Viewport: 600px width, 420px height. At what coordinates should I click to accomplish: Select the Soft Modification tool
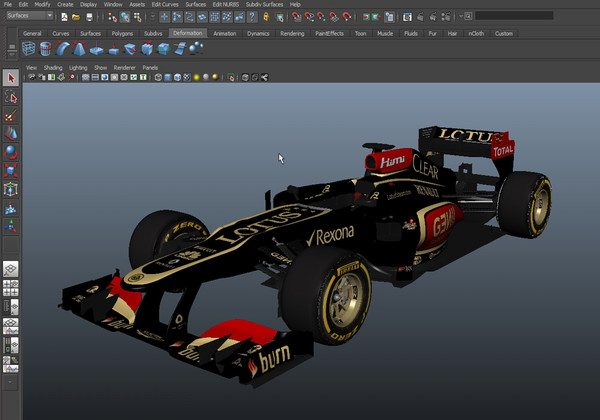click(11, 208)
